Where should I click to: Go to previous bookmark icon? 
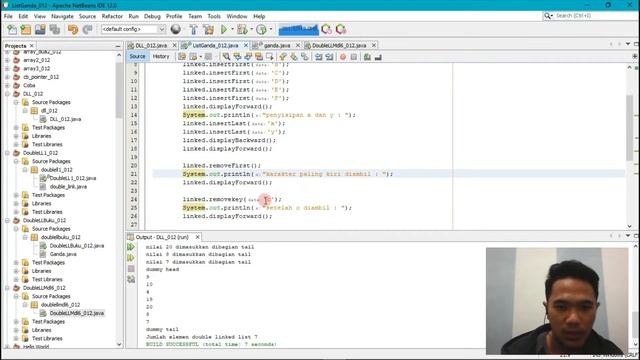(283, 57)
